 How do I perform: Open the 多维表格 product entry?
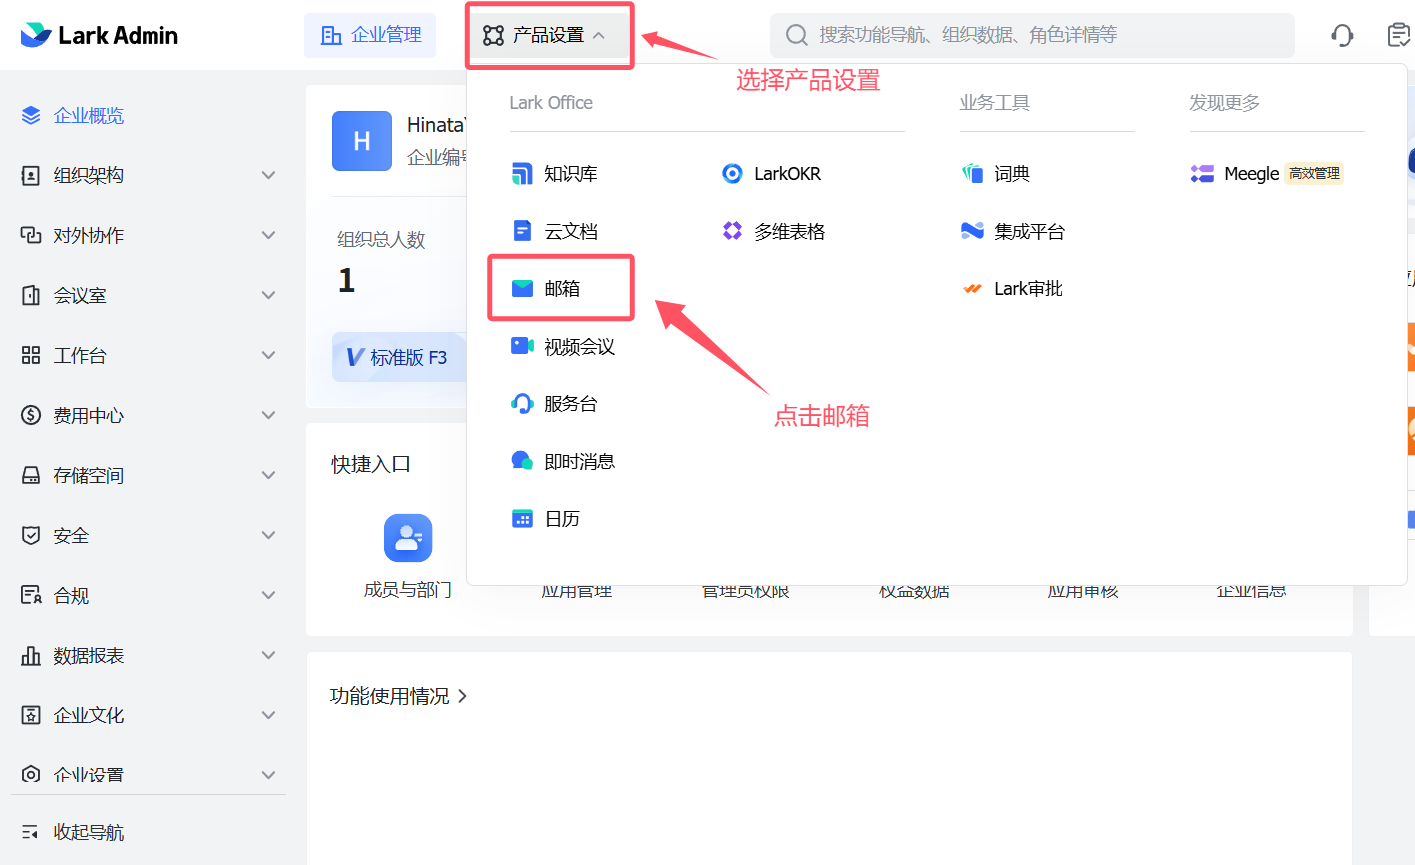pyautogui.click(x=788, y=232)
